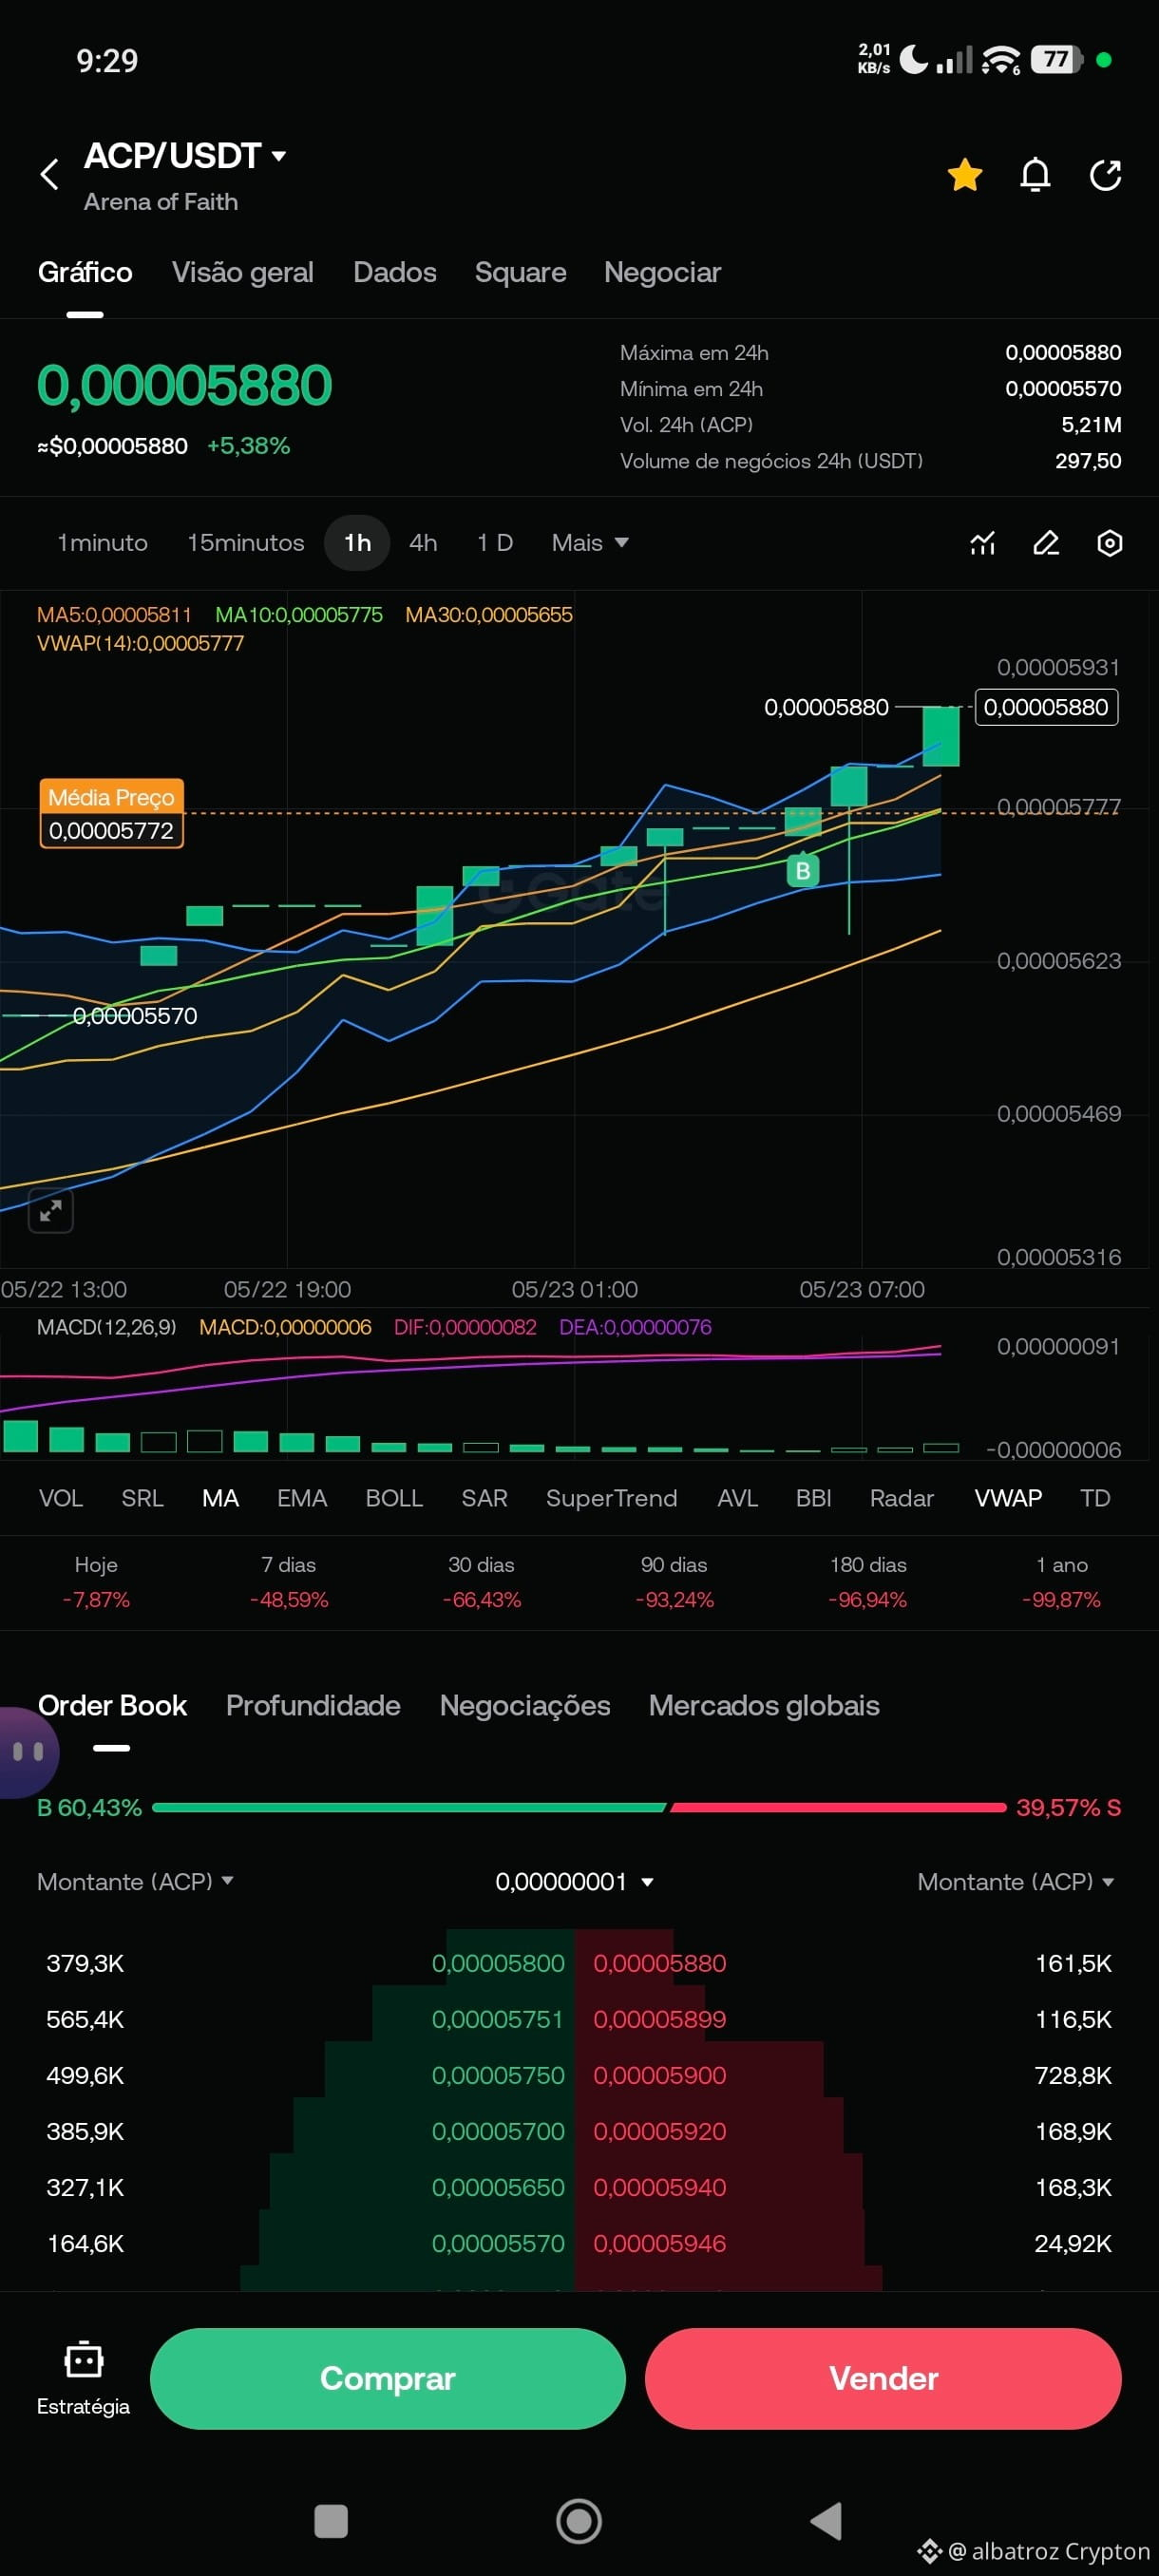Image resolution: width=1159 pixels, height=2576 pixels.
Task: Tap the Média Preço label
Action: pyautogui.click(x=111, y=797)
